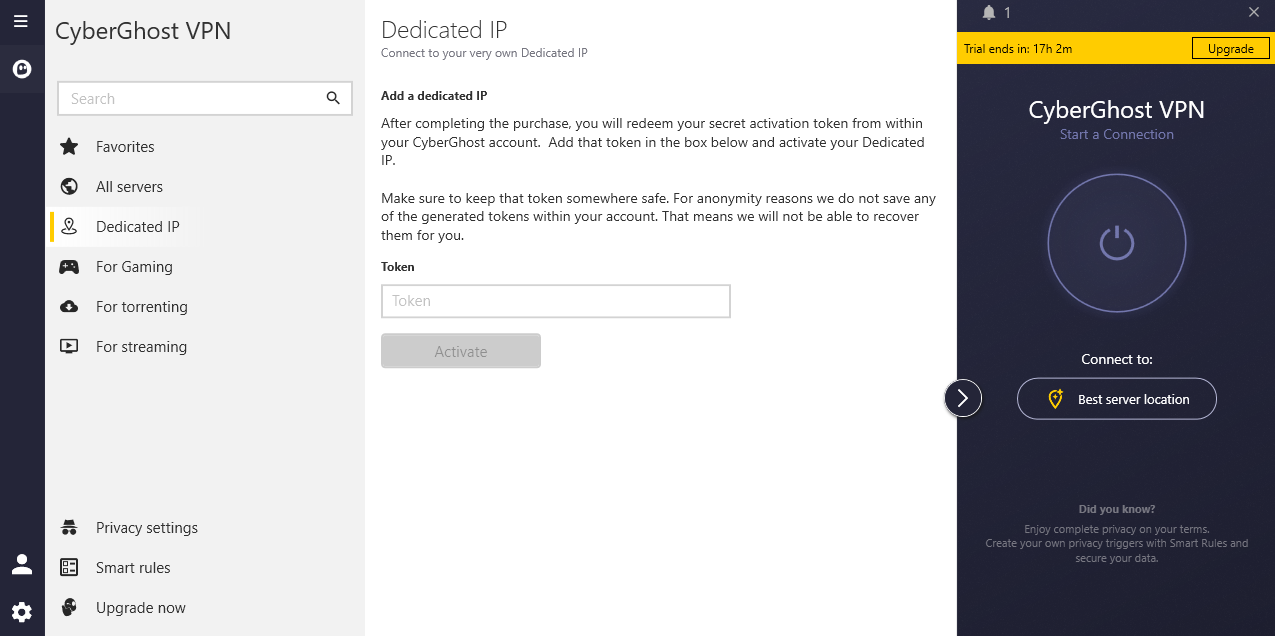Open Smart rules

coord(133,568)
